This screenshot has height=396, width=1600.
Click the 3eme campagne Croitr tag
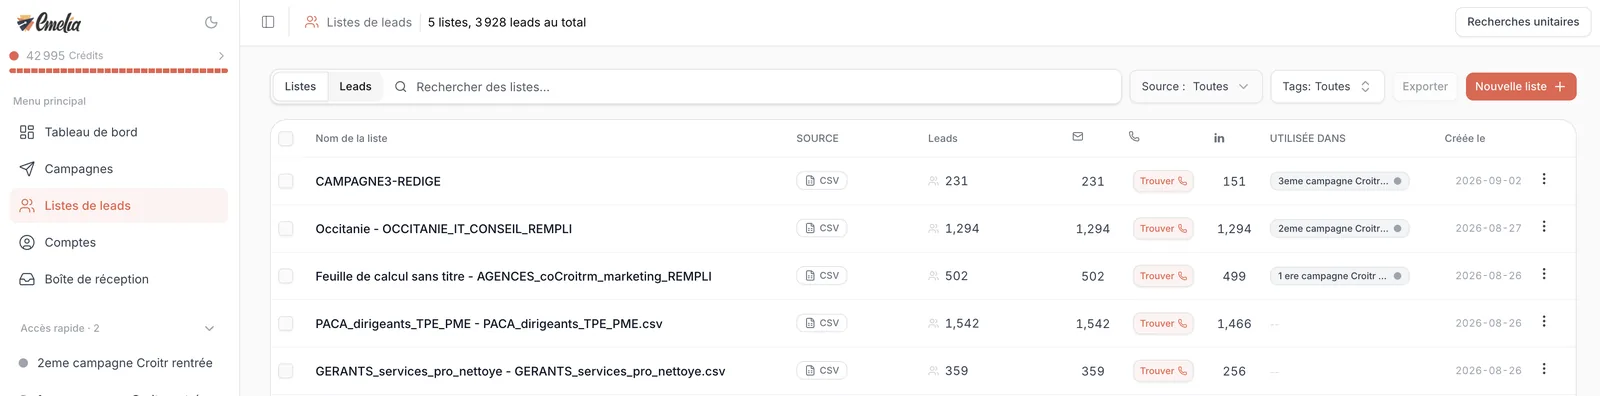[x=1339, y=181]
